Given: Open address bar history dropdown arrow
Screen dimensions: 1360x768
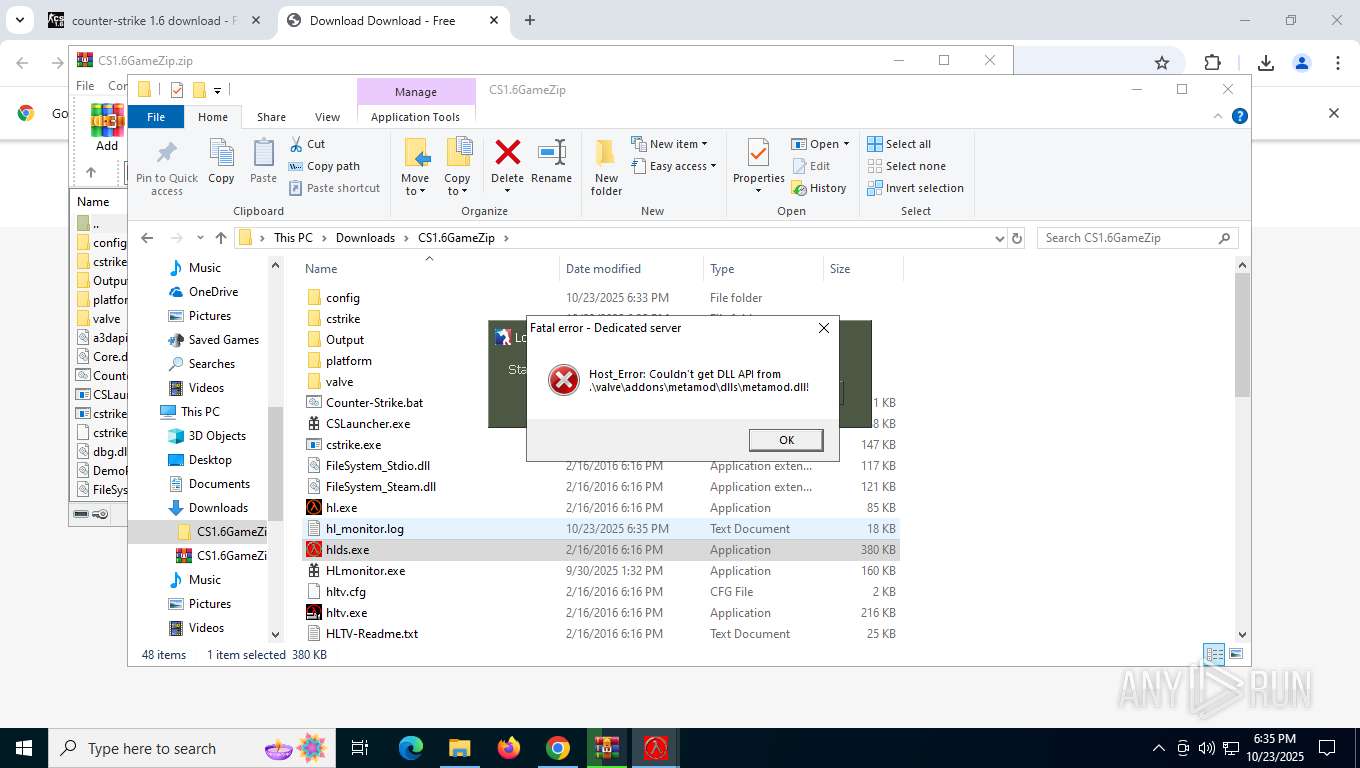Looking at the screenshot, I should coord(999,238).
